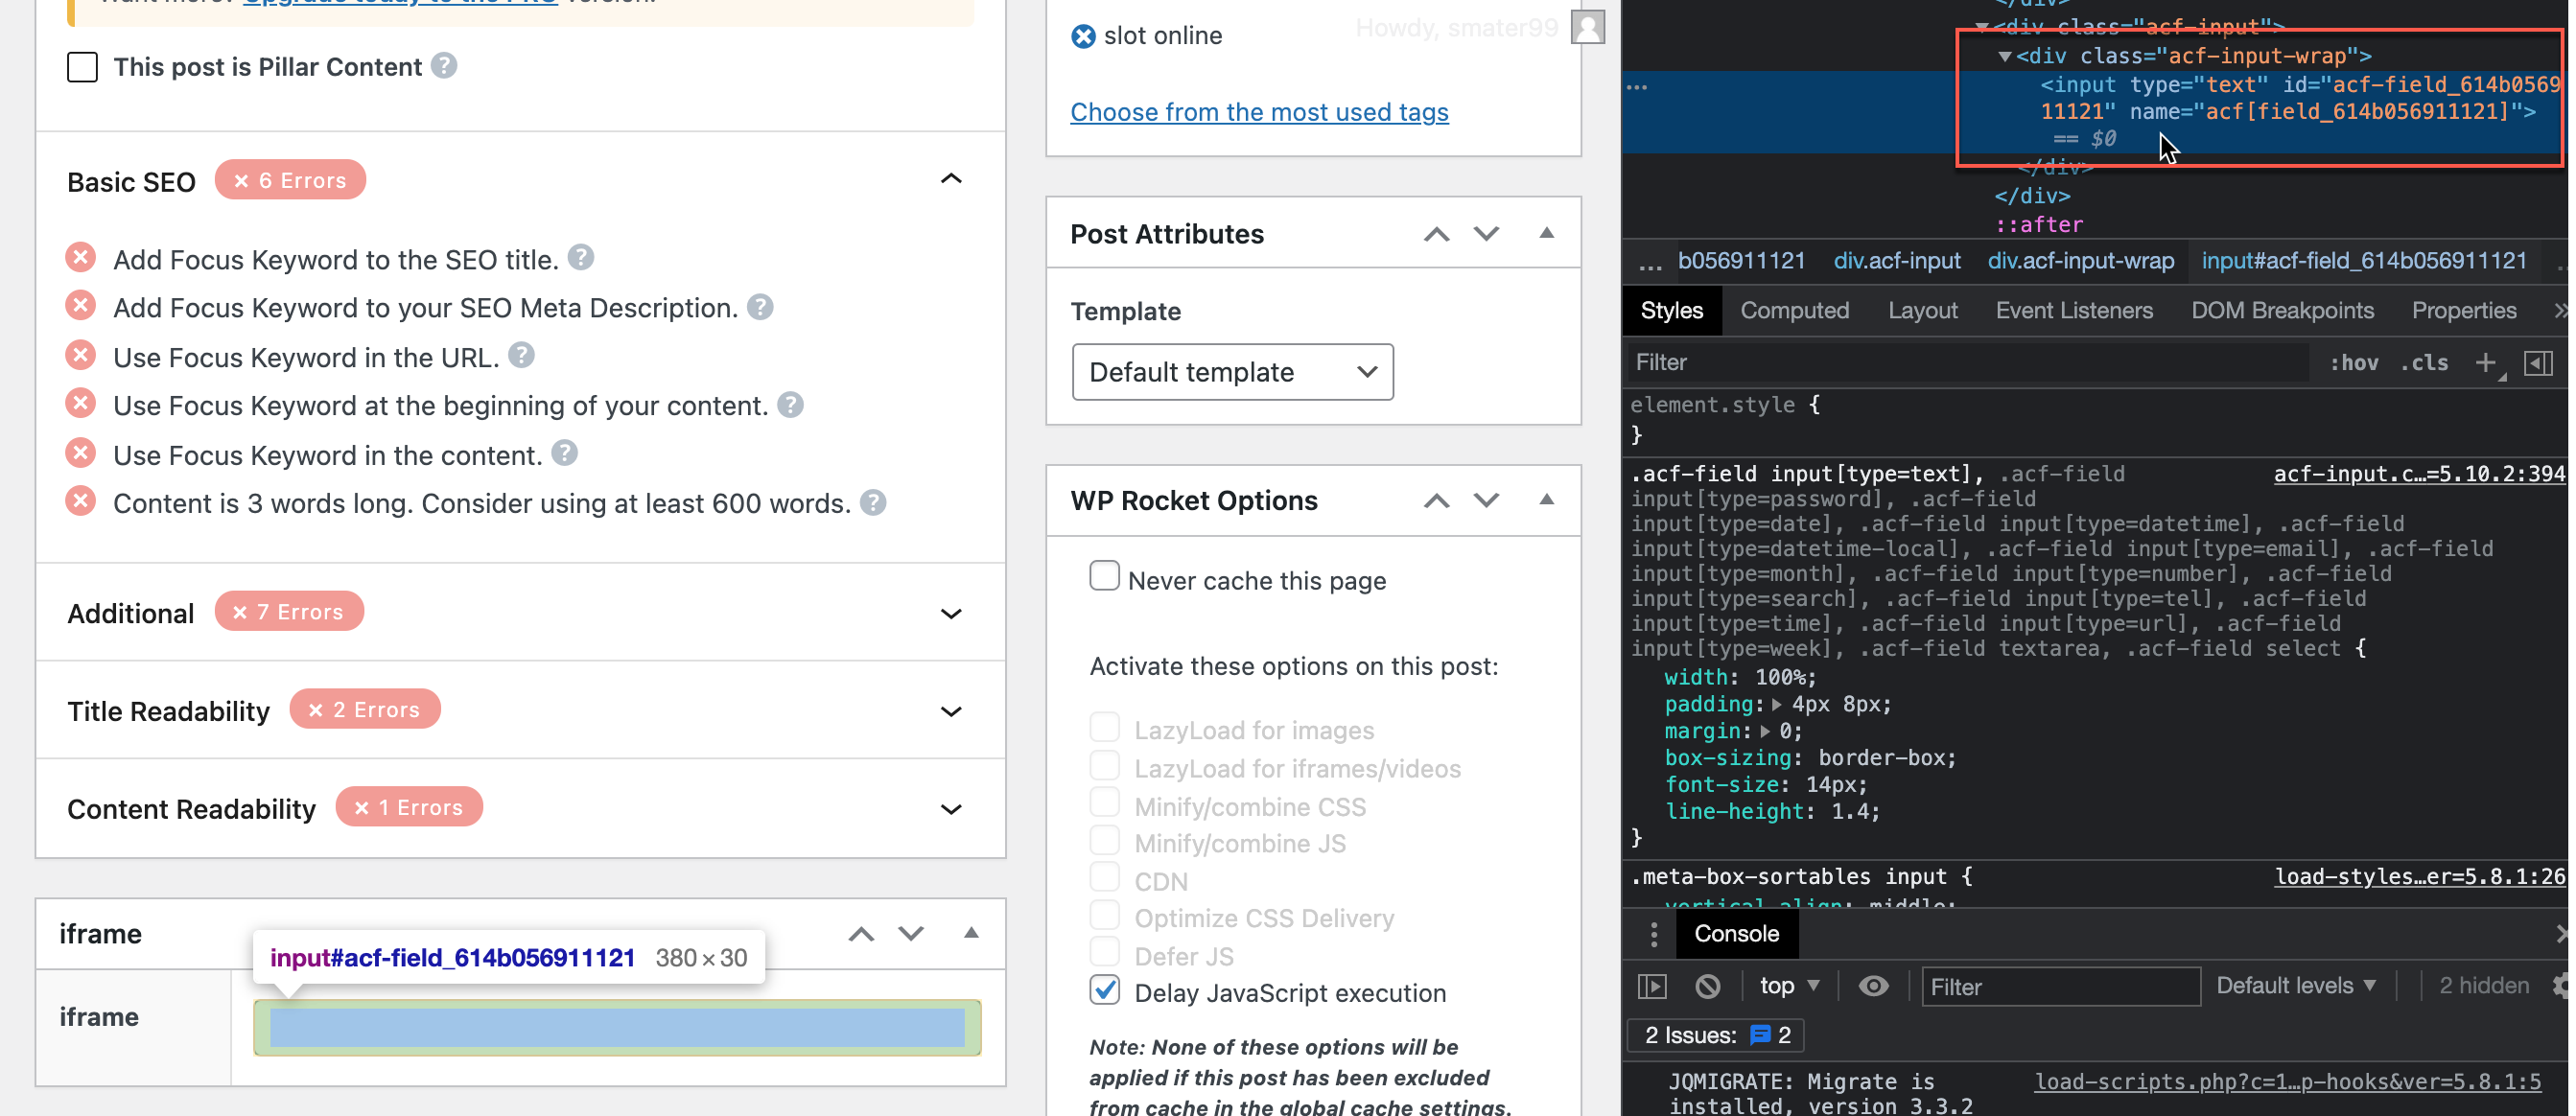The image size is (2576, 1116).
Task: Click the Console filter field
Action: (2060, 987)
